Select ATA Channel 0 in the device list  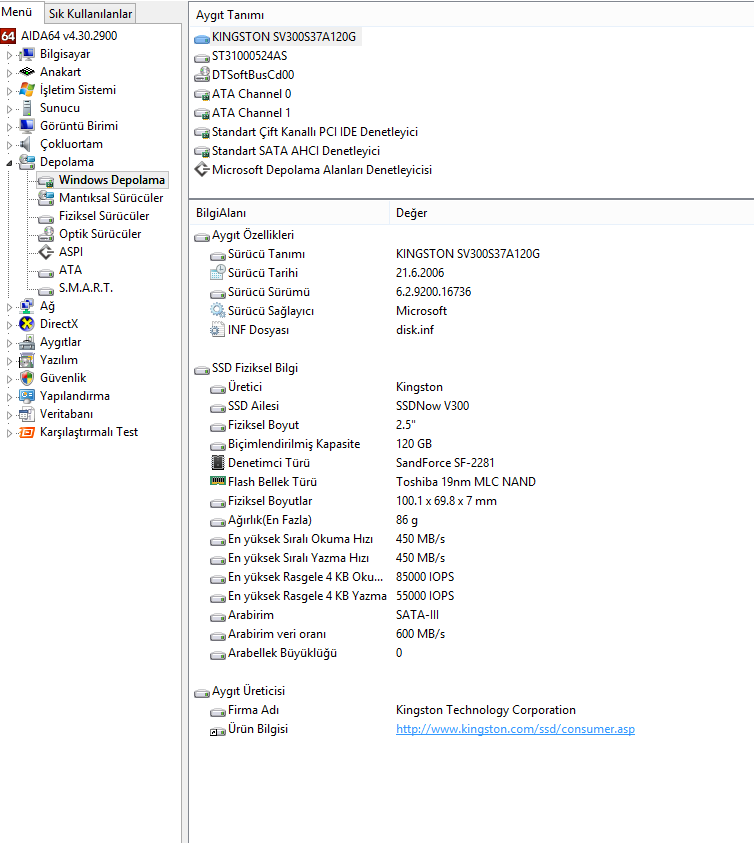[x=251, y=94]
